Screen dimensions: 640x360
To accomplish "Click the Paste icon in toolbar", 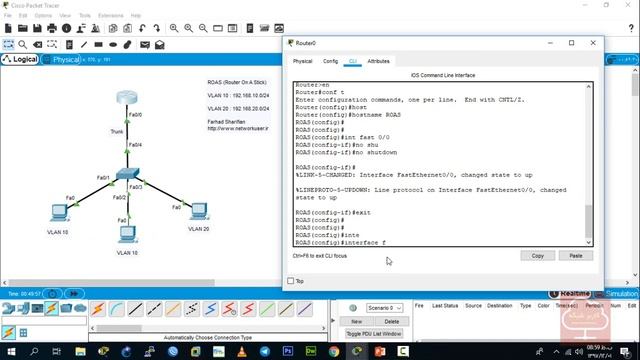I will coord(128,28).
